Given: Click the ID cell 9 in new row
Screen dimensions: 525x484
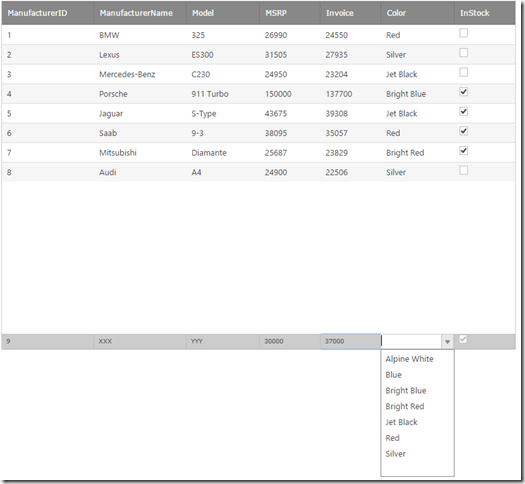Looking at the screenshot, I should pos(48,341).
